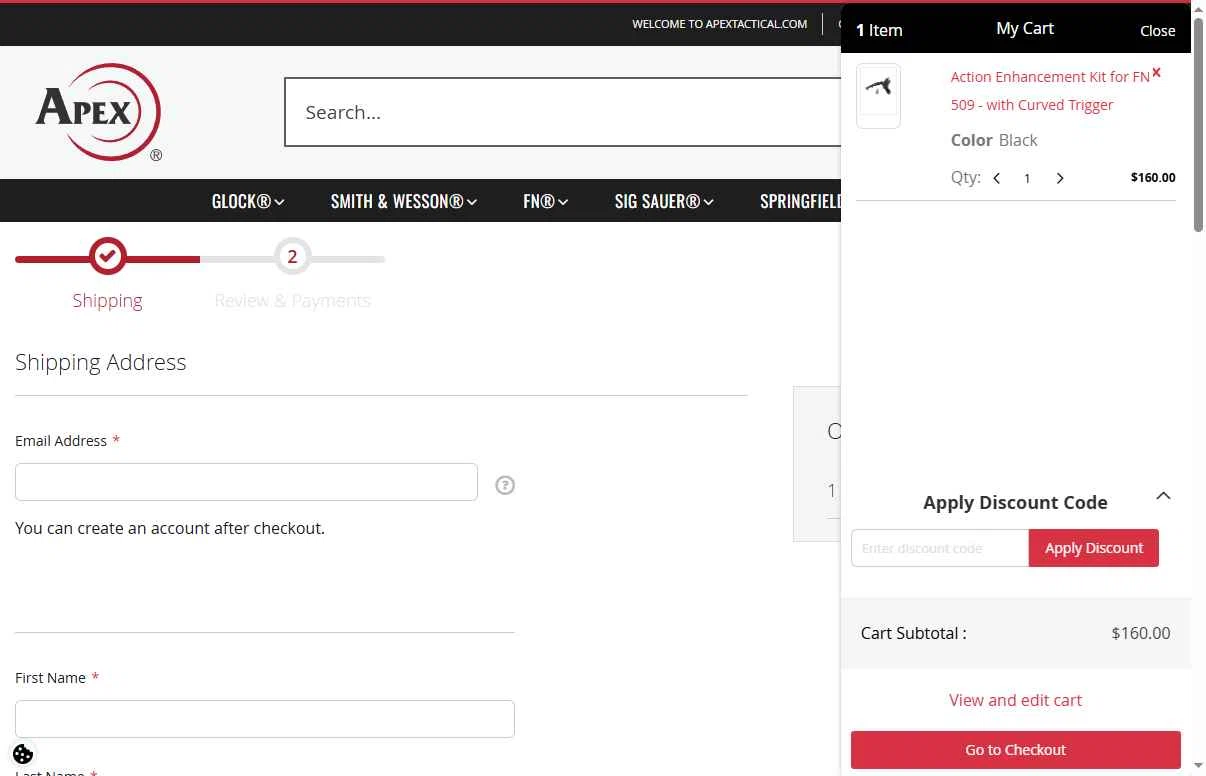The width and height of the screenshot is (1206, 776).
Task: Open the SPRINGFIELD menu
Action: click(x=800, y=201)
